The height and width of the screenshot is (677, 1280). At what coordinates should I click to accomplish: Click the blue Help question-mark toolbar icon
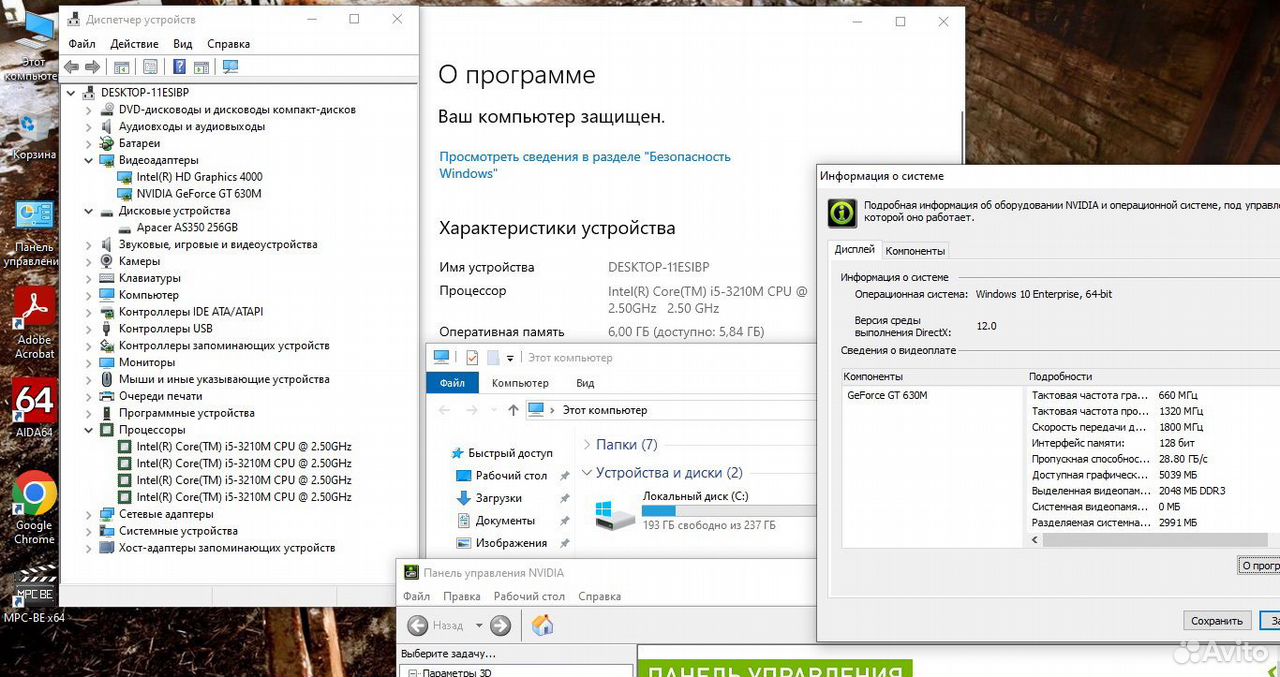coord(180,67)
